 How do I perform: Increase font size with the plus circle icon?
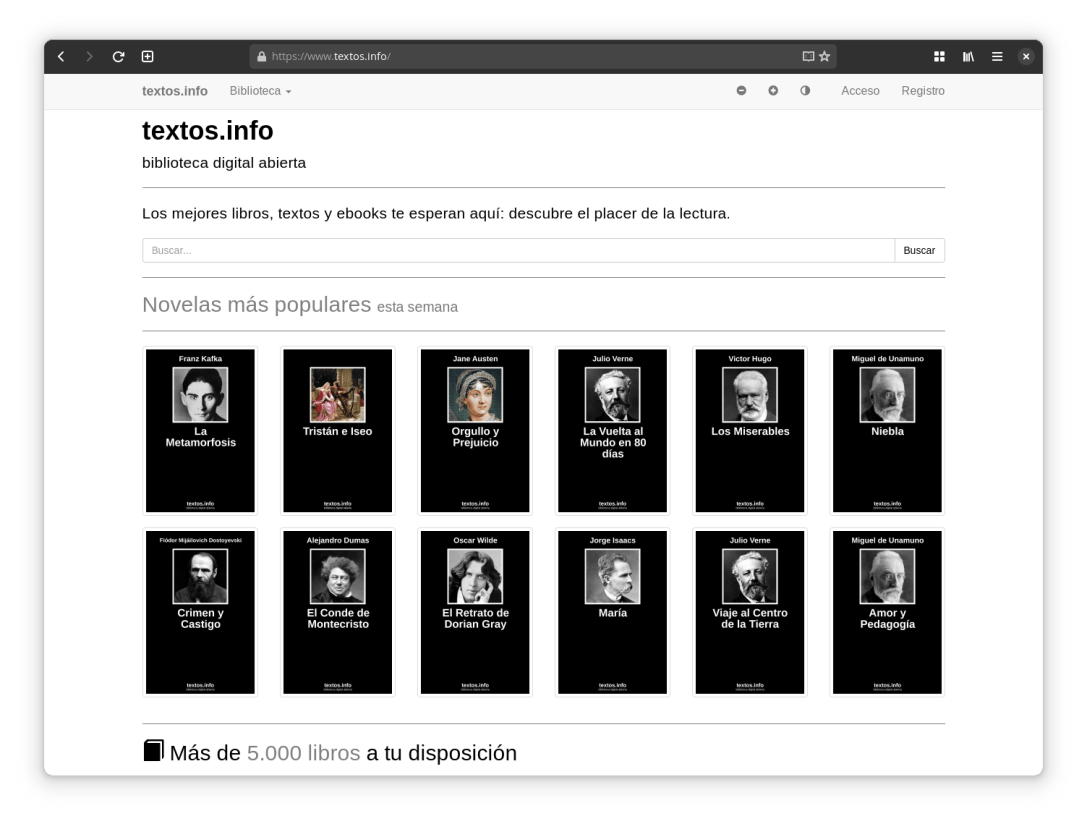pyautogui.click(x=773, y=91)
